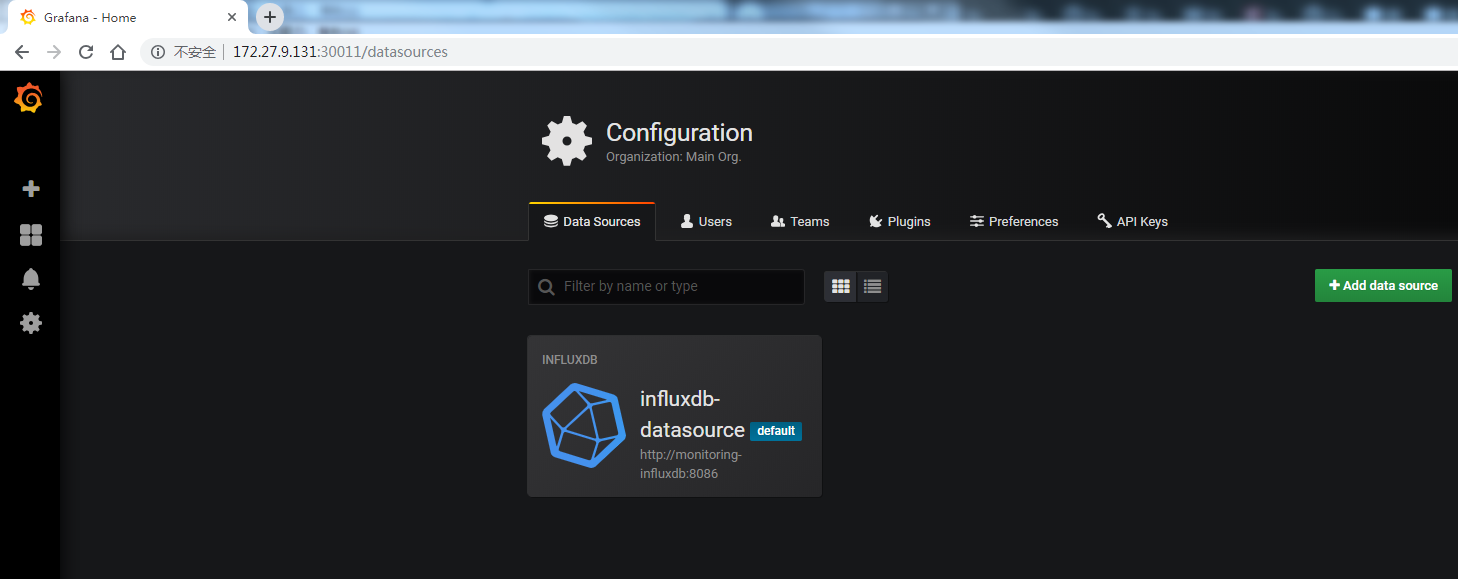Click the Organization: Main Org. subtitle
Image resolution: width=1458 pixels, height=579 pixels.
pos(674,157)
